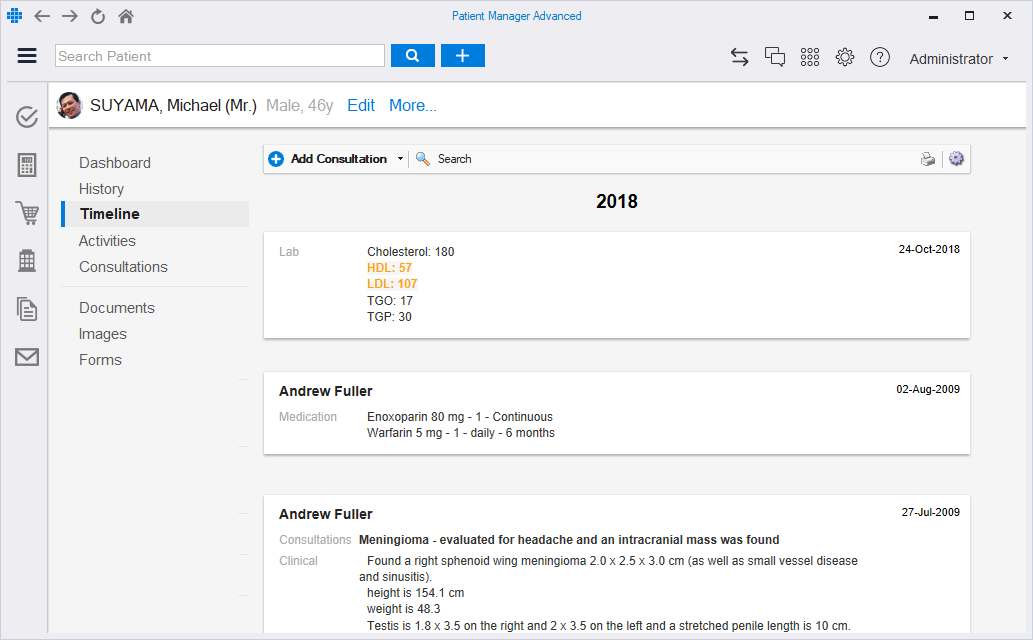
Task: Open the shopping cart sidebar icon
Action: 27,213
